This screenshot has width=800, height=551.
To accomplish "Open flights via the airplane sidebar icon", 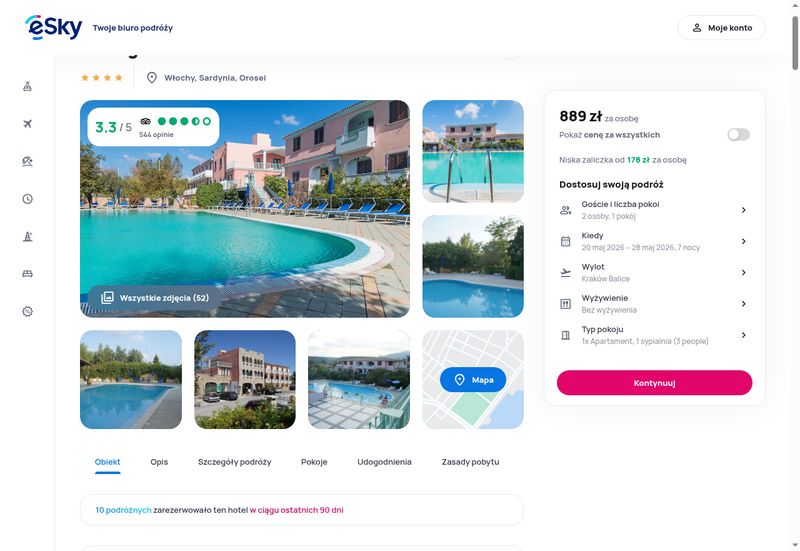I will (28, 124).
